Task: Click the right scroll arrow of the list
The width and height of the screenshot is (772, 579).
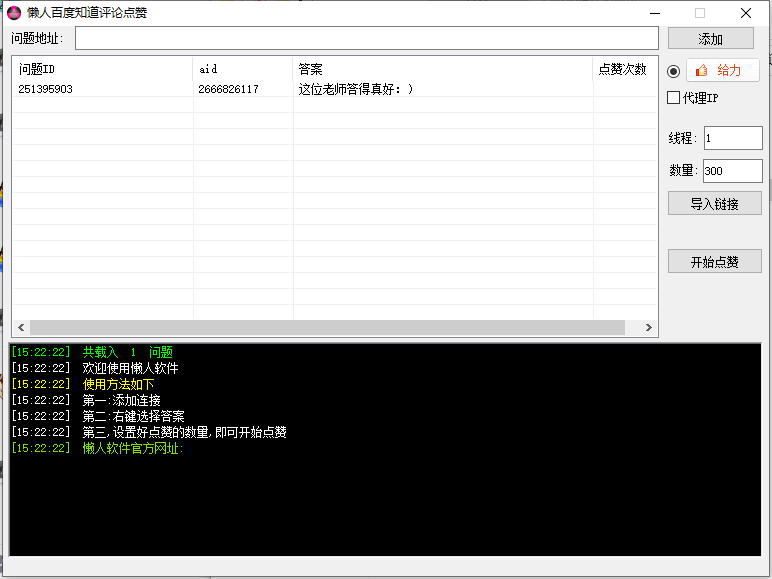Action: pos(648,327)
